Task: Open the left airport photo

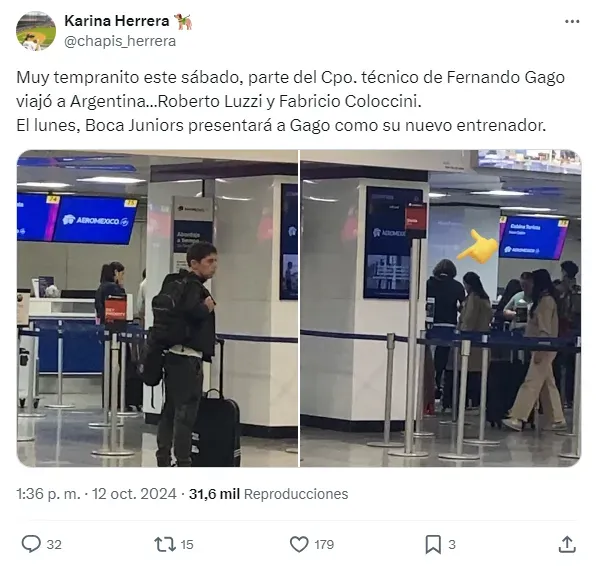Action: (157, 308)
